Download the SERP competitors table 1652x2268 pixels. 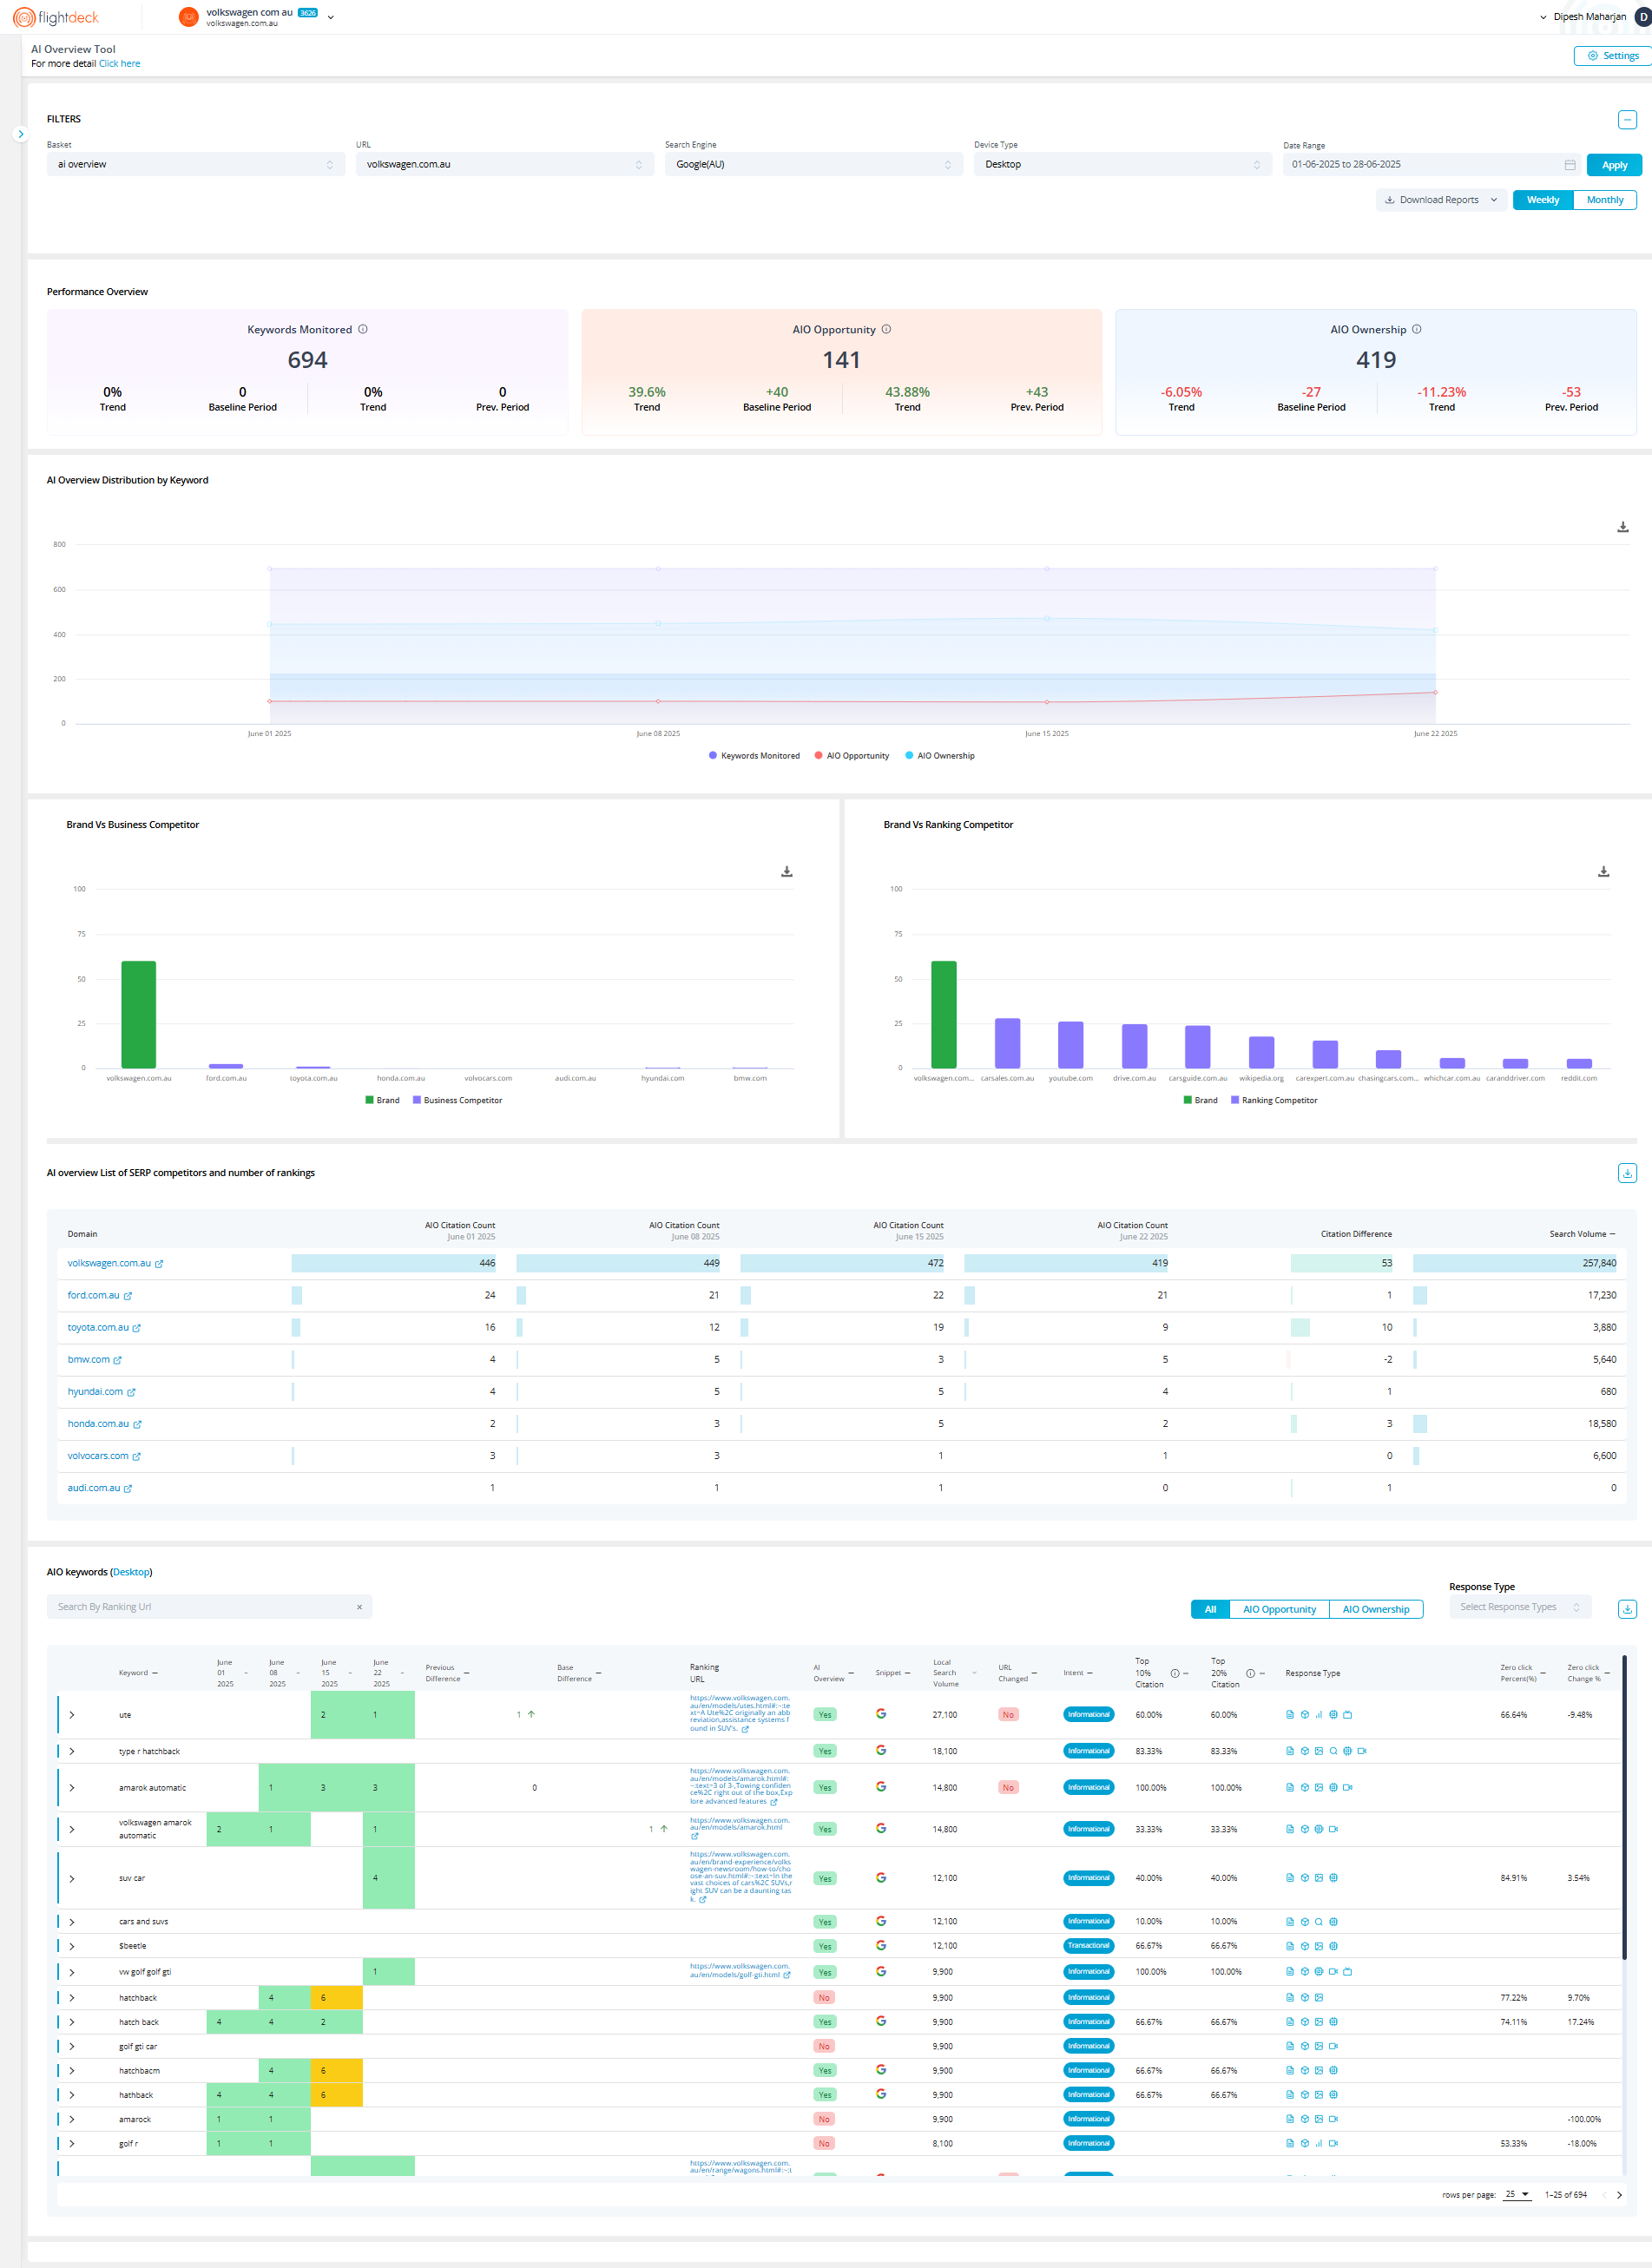pos(1627,1173)
